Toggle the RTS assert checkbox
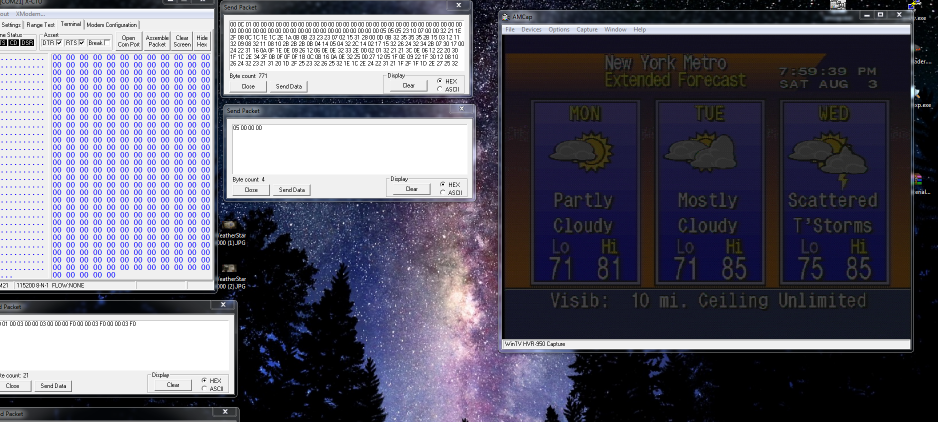938x422 pixels. tap(81, 42)
